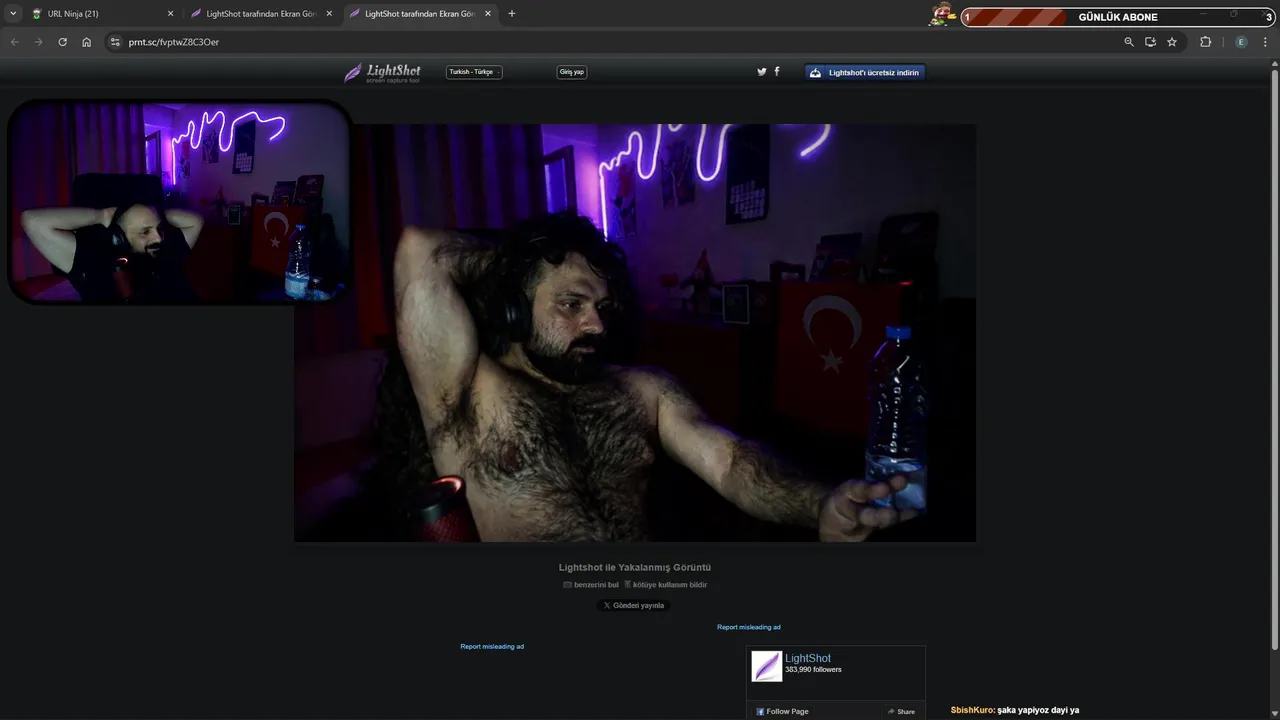Close the middle LightShot tab
1280x720 pixels.
click(x=329, y=14)
